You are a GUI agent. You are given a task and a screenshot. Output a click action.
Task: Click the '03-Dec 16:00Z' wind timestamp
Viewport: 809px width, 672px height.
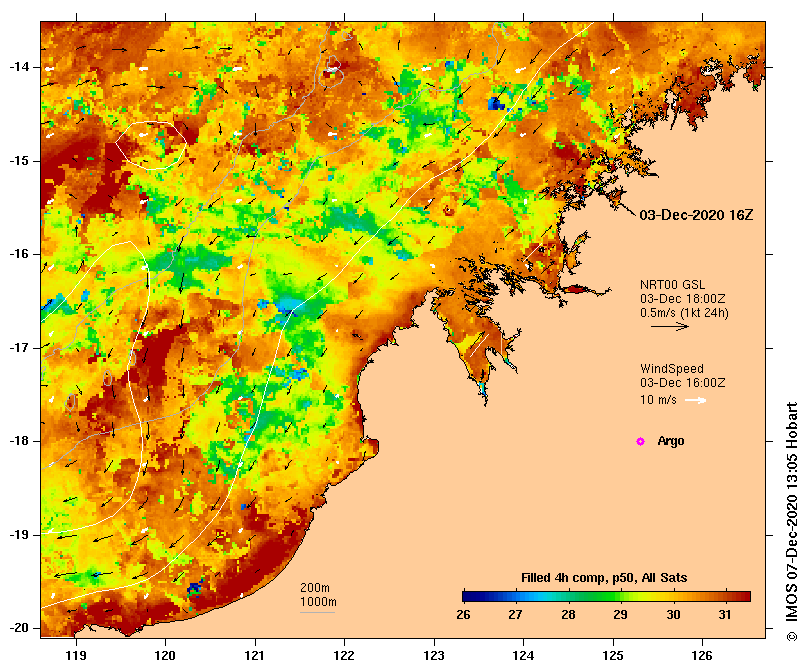coord(683,383)
